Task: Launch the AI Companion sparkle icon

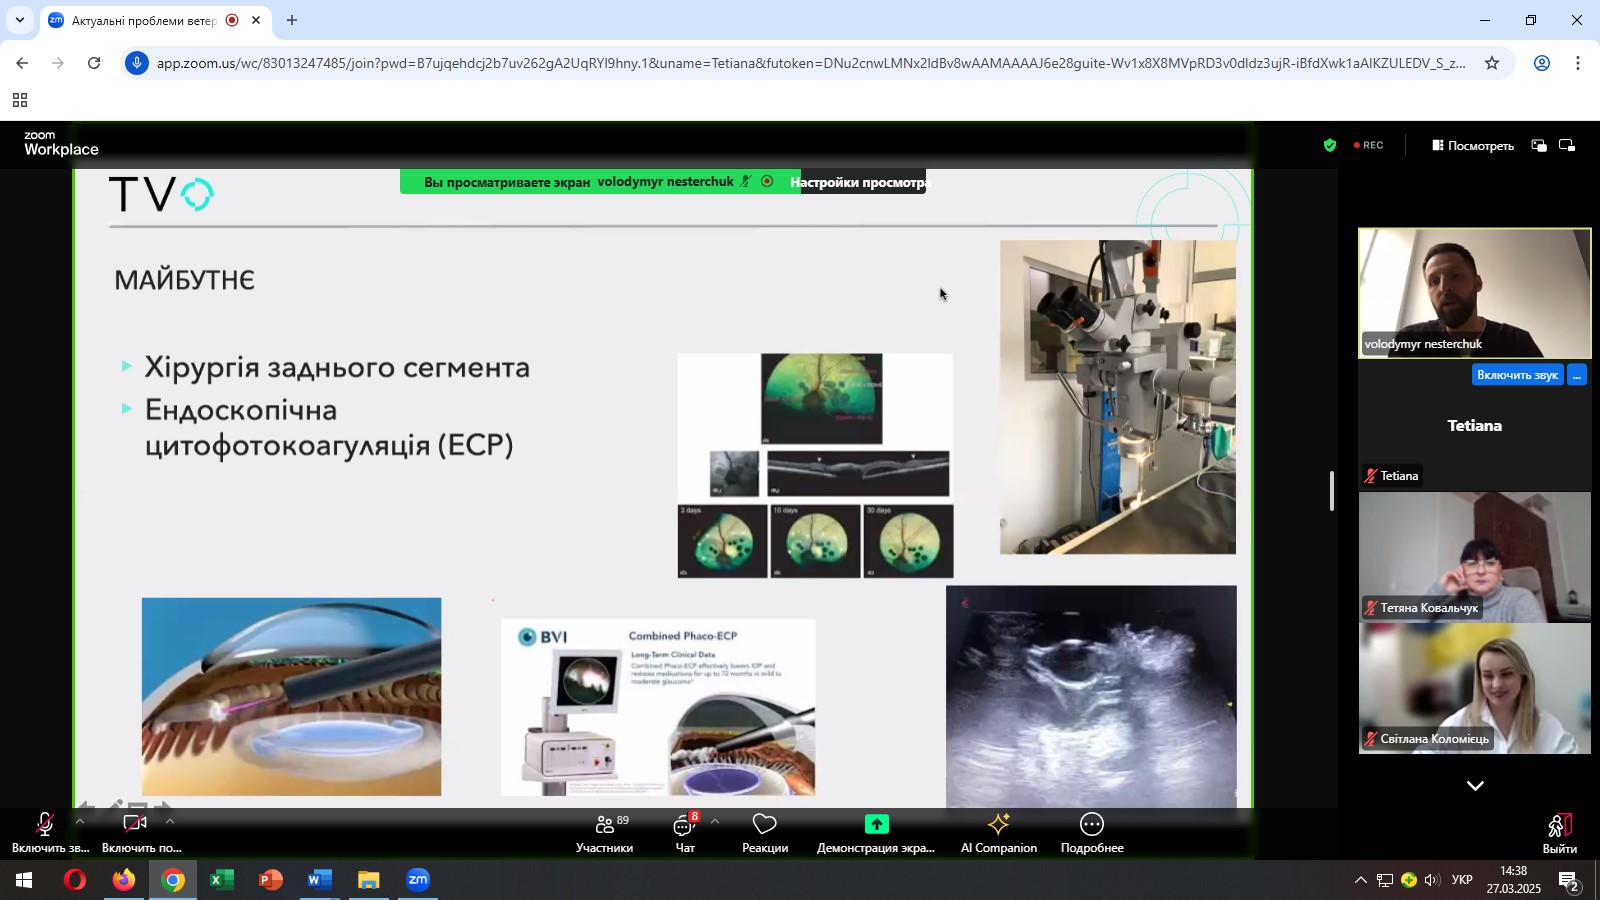Action: pos(998,832)
